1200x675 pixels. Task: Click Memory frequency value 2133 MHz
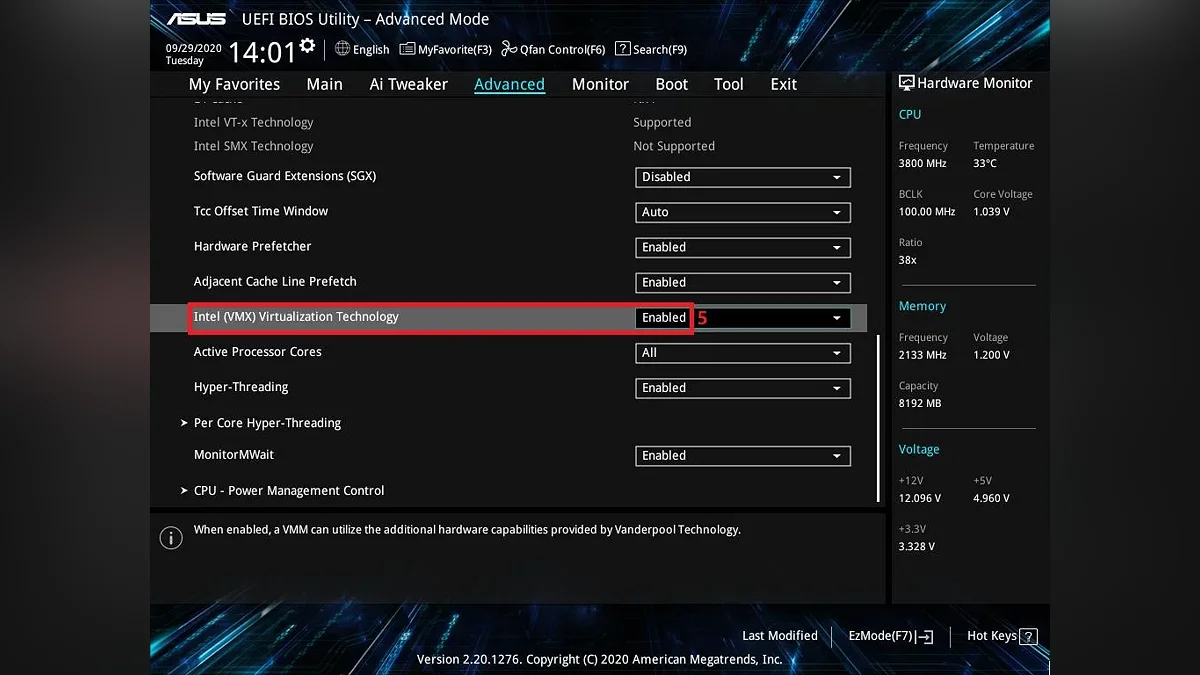click(x=922, y=356)
